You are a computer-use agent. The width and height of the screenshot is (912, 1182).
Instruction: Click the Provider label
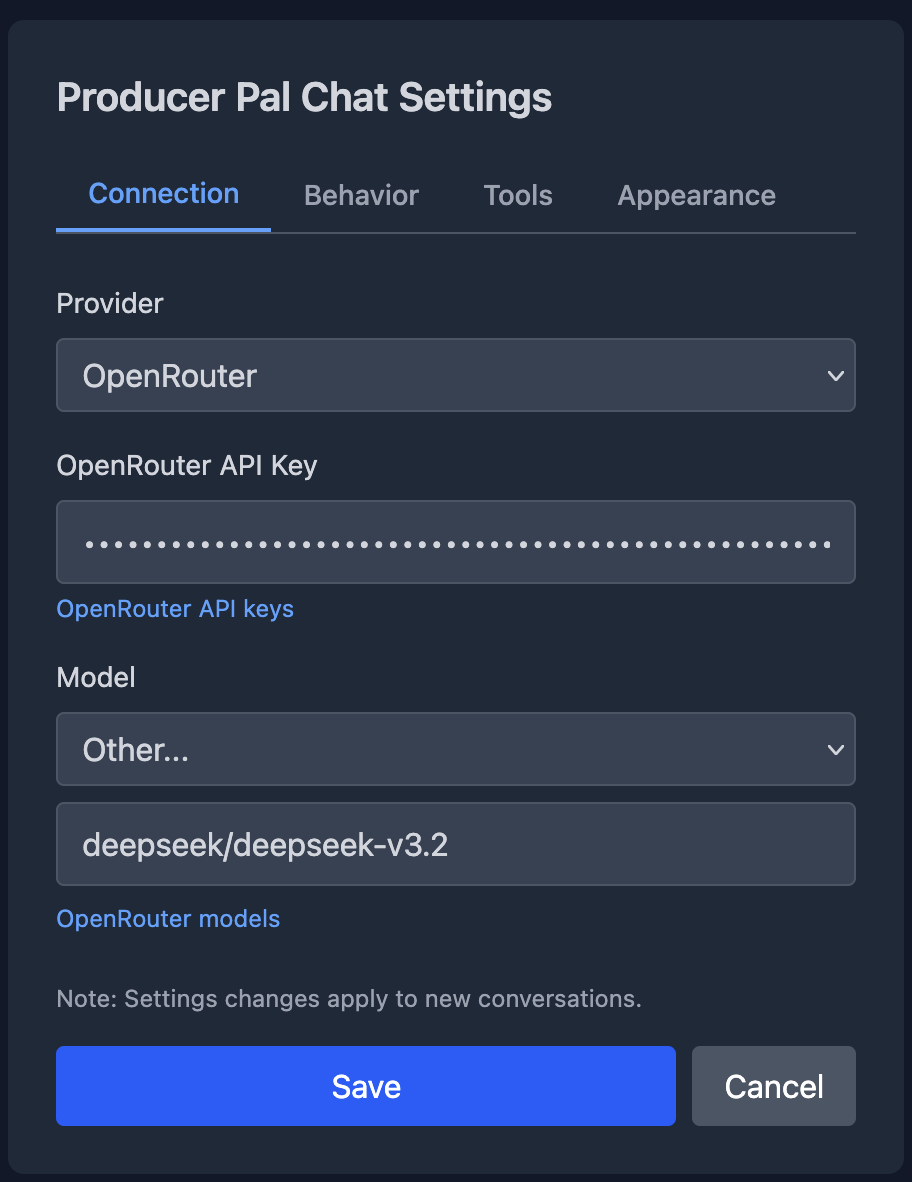[109, 303]
